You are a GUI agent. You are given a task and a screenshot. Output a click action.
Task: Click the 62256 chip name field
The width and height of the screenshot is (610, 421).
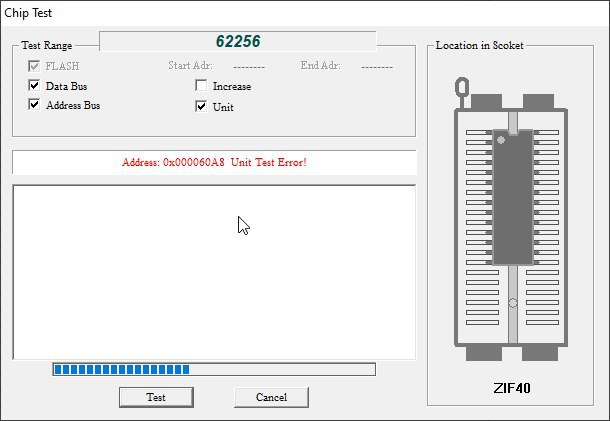pyautogui.click(x=238, y=41)
